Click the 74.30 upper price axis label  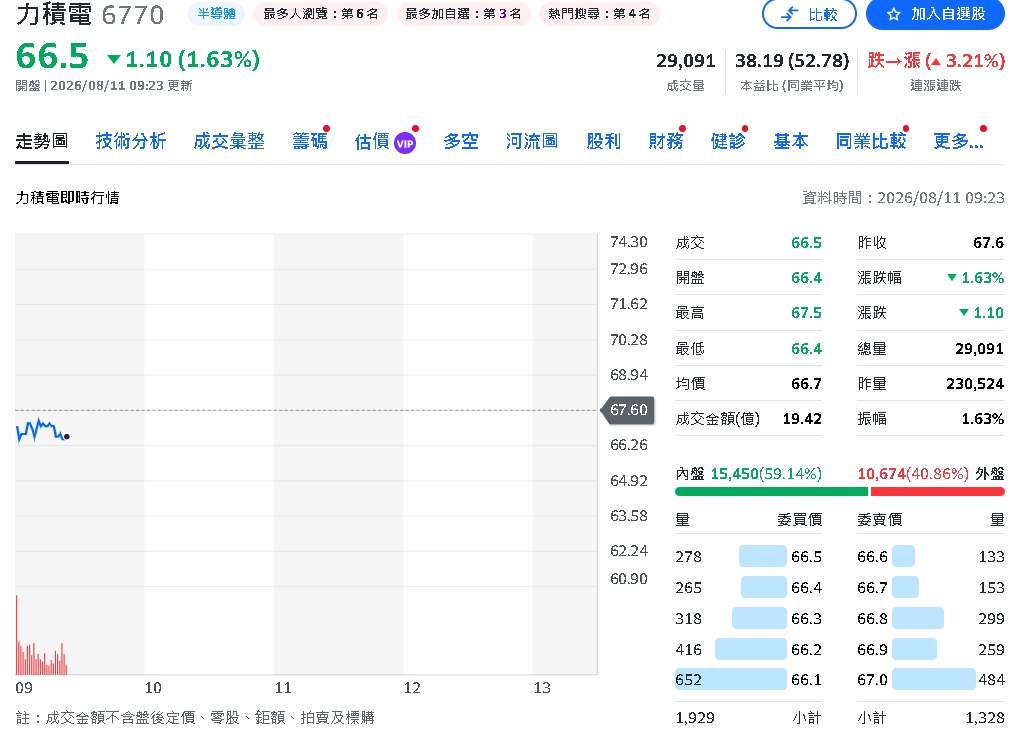(628, 242)
